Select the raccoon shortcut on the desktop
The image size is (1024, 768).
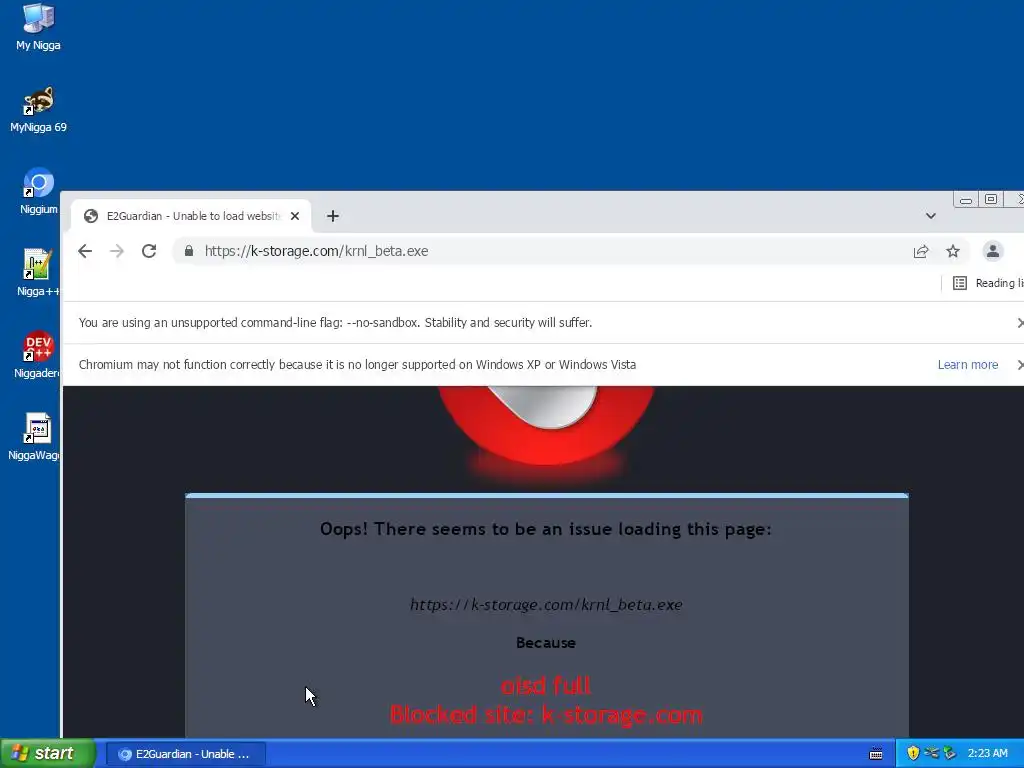tap(38, 110)
